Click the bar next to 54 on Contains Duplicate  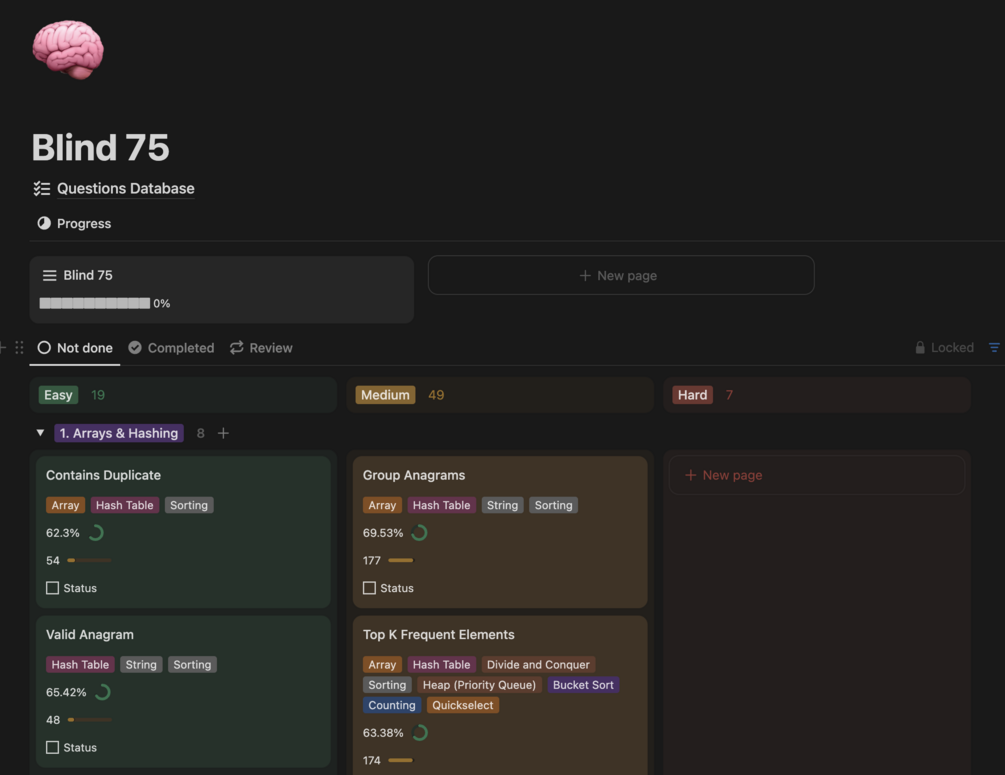click(x=89, y=560)
